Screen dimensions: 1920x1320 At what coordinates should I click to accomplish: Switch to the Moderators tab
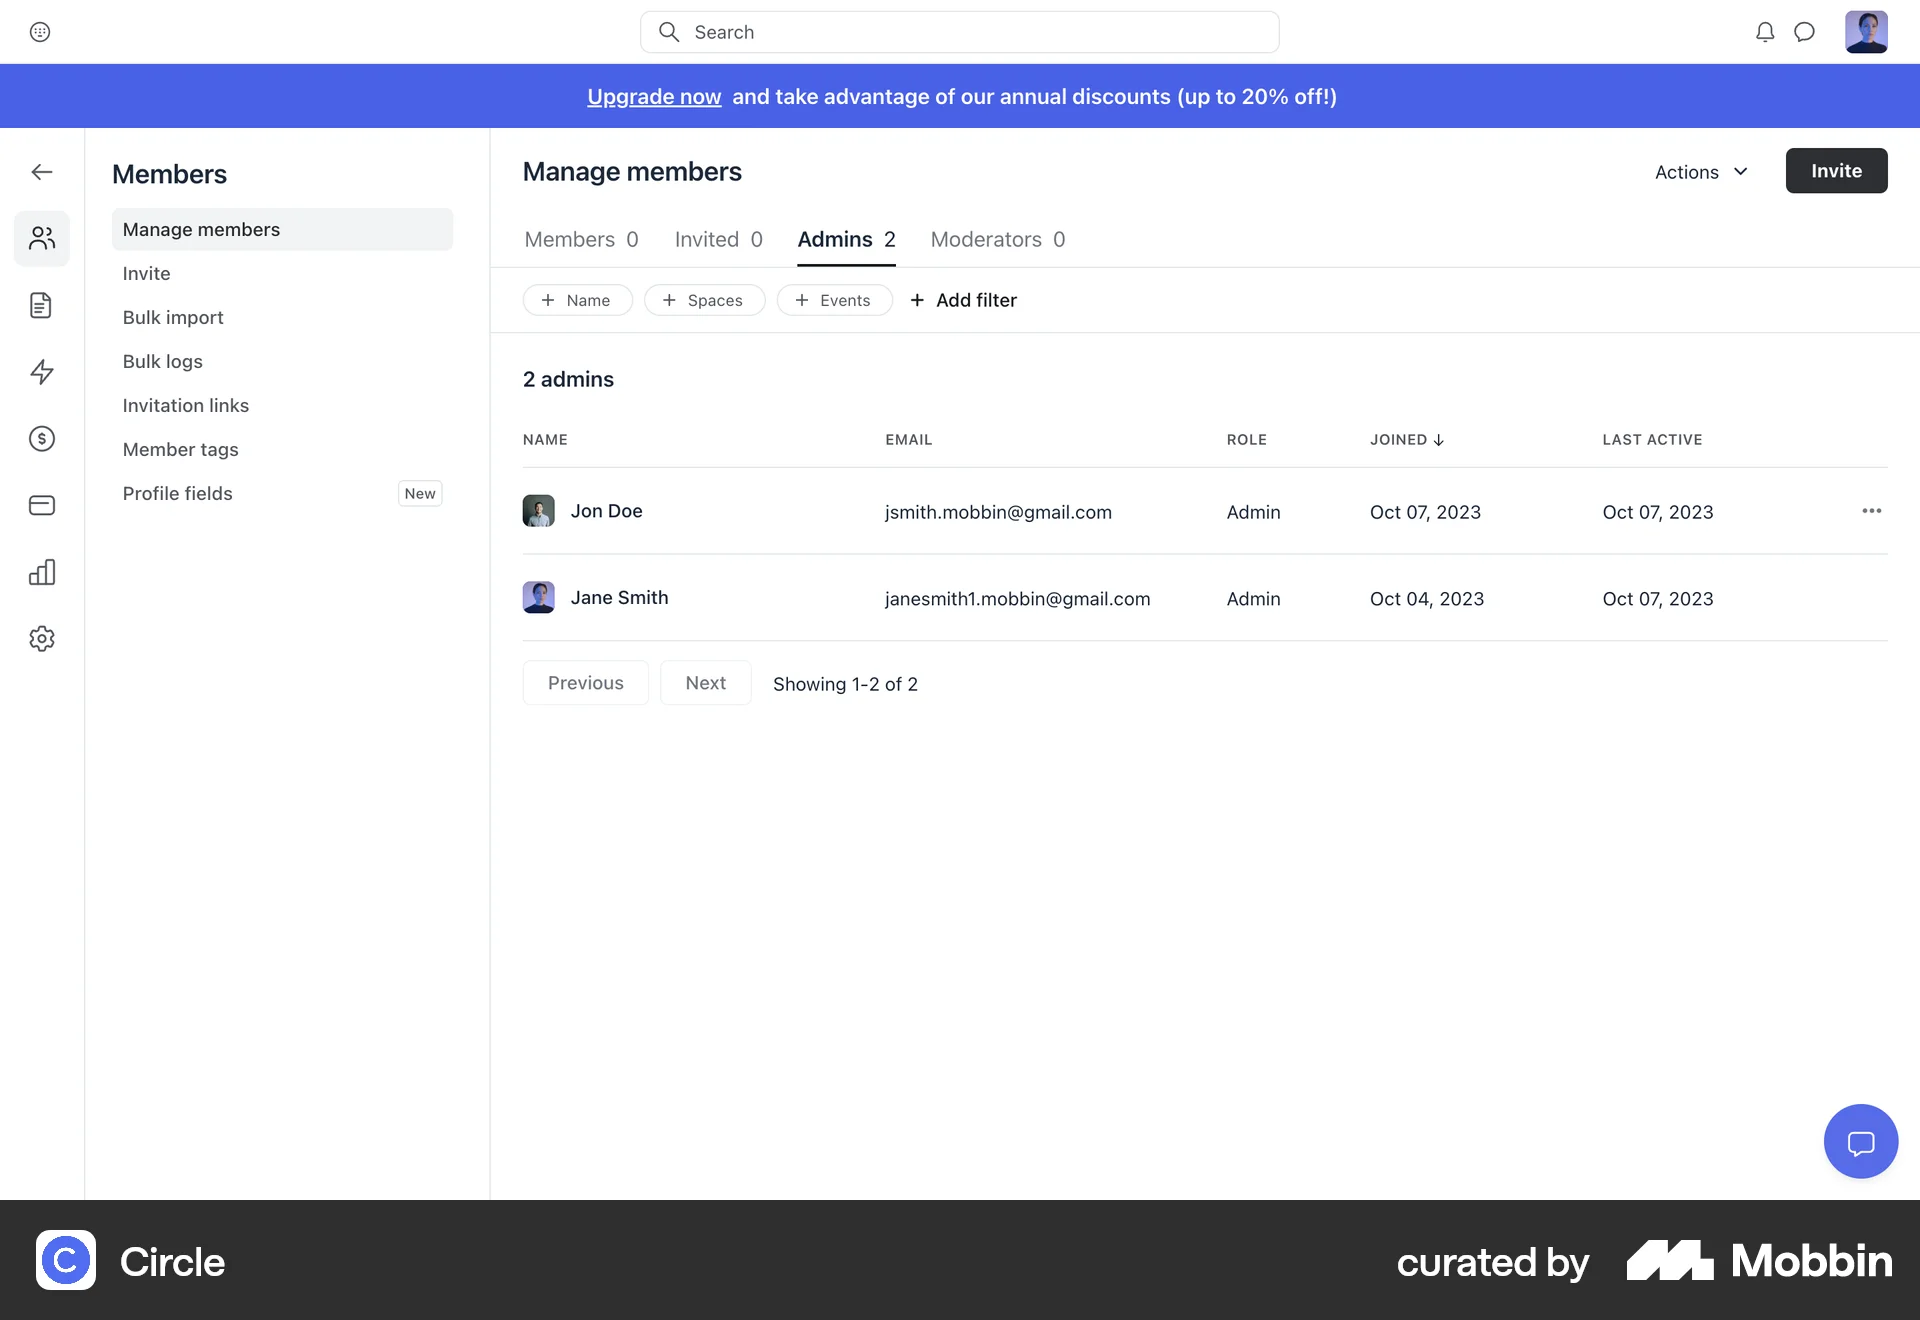click(997, 239)
